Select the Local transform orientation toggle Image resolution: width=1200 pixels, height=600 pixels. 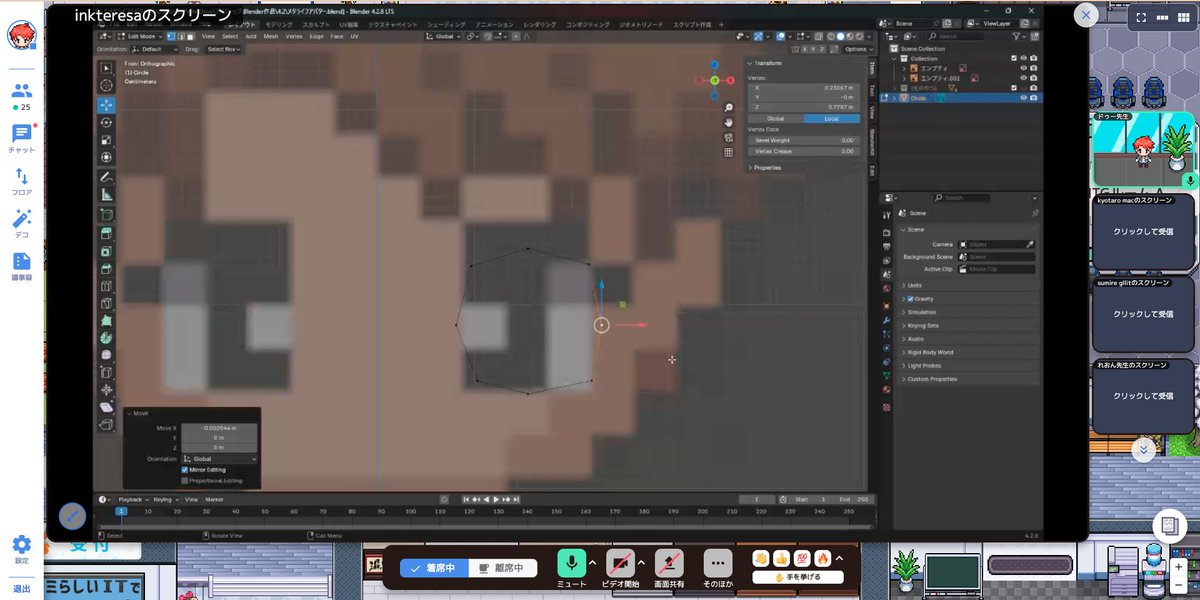[831, 119]
